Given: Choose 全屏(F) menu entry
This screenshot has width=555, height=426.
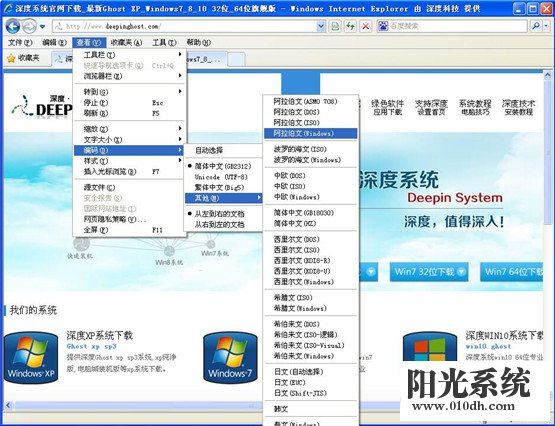Looking at the screenshot, I should pos(130,230).
